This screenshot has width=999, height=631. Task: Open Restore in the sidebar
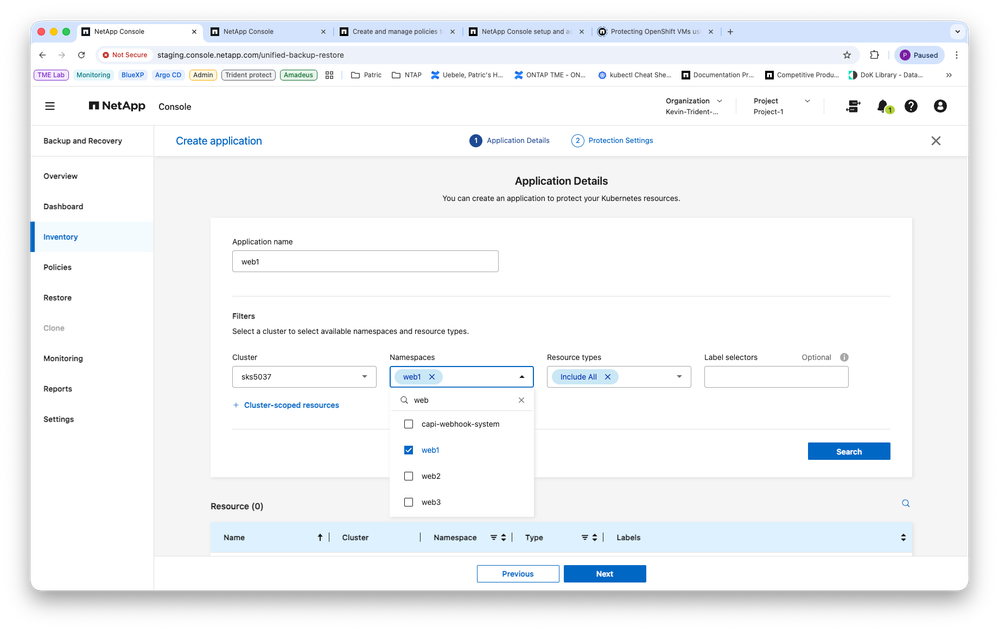point(57,298)
